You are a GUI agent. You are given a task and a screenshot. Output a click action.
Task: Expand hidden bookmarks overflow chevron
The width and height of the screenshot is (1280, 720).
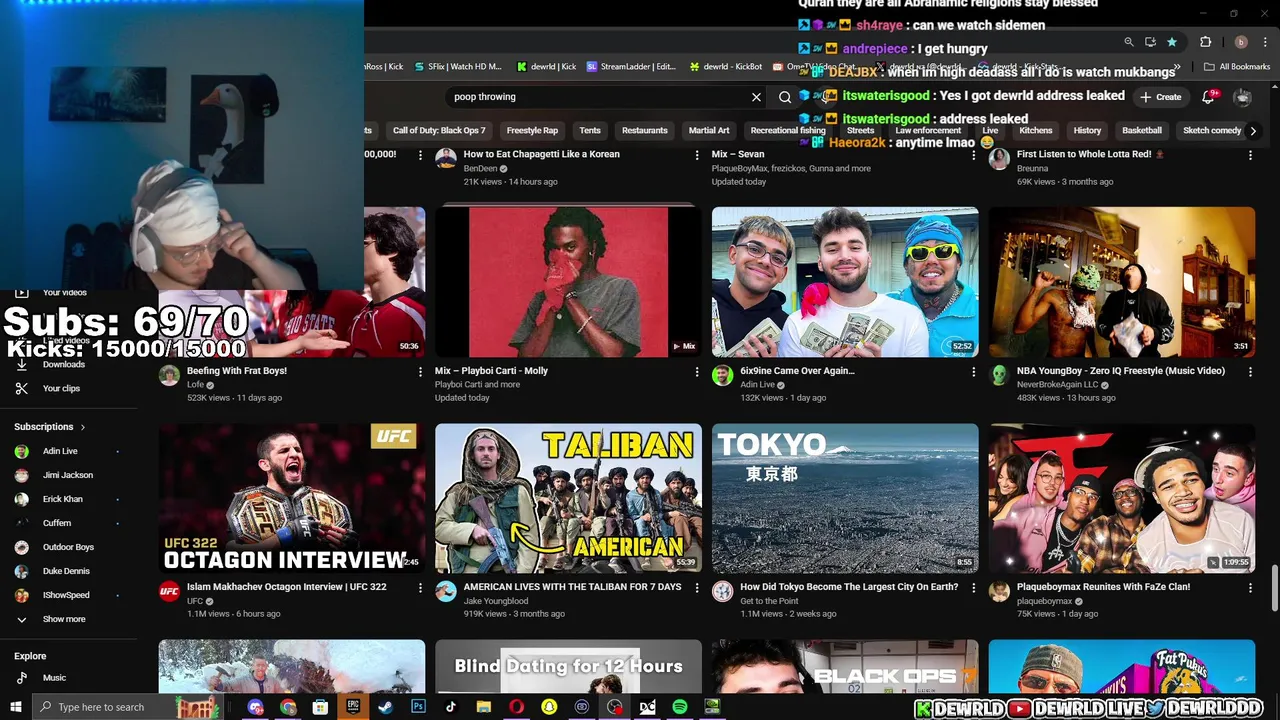[x=1177, y=67]
